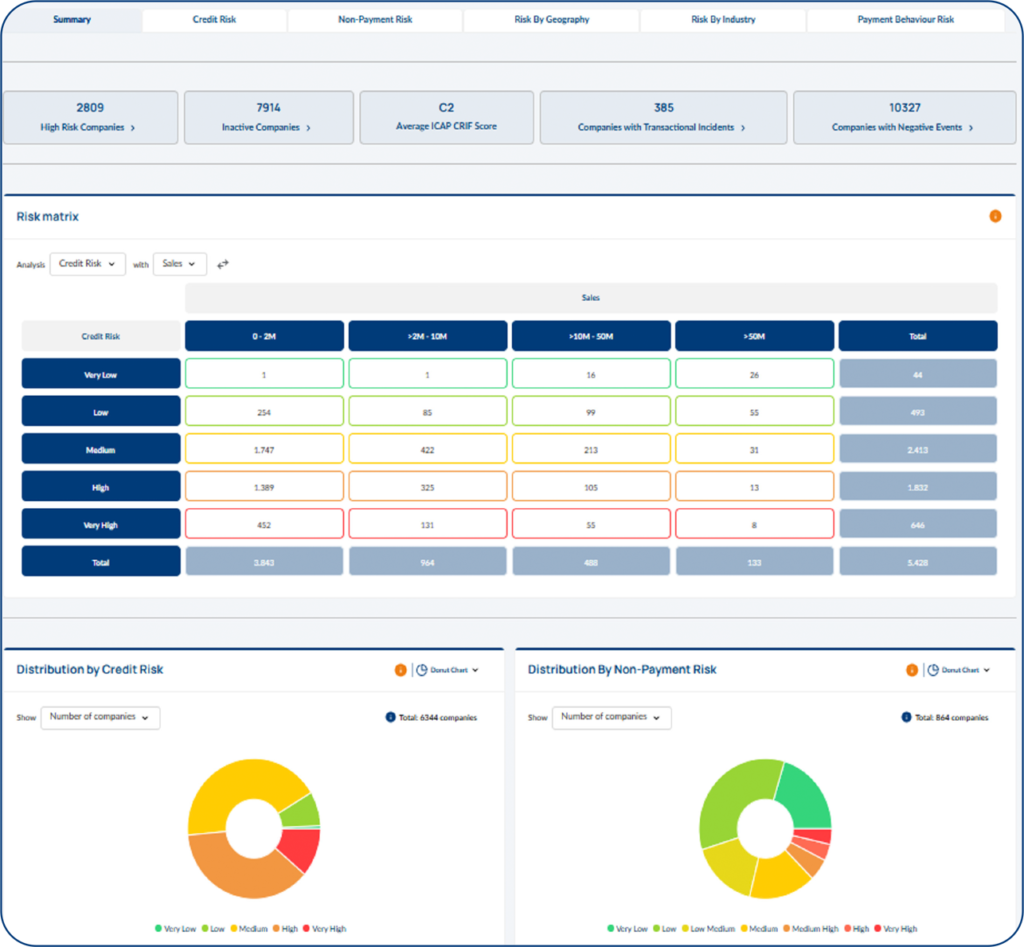Toggle Very High legend in Credit Risk chart
1024x947 pixels.
pyautogui.click(x=324, y=929)
